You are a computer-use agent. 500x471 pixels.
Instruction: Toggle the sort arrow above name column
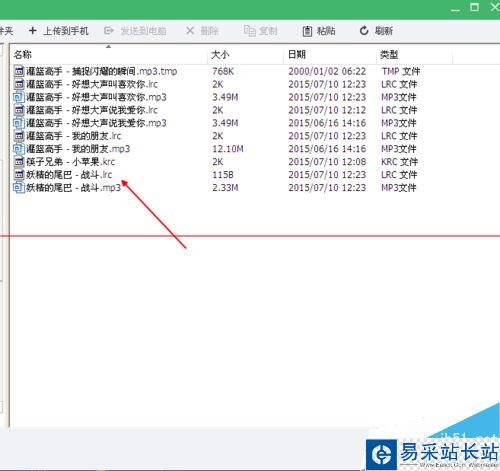coord(108,47)
